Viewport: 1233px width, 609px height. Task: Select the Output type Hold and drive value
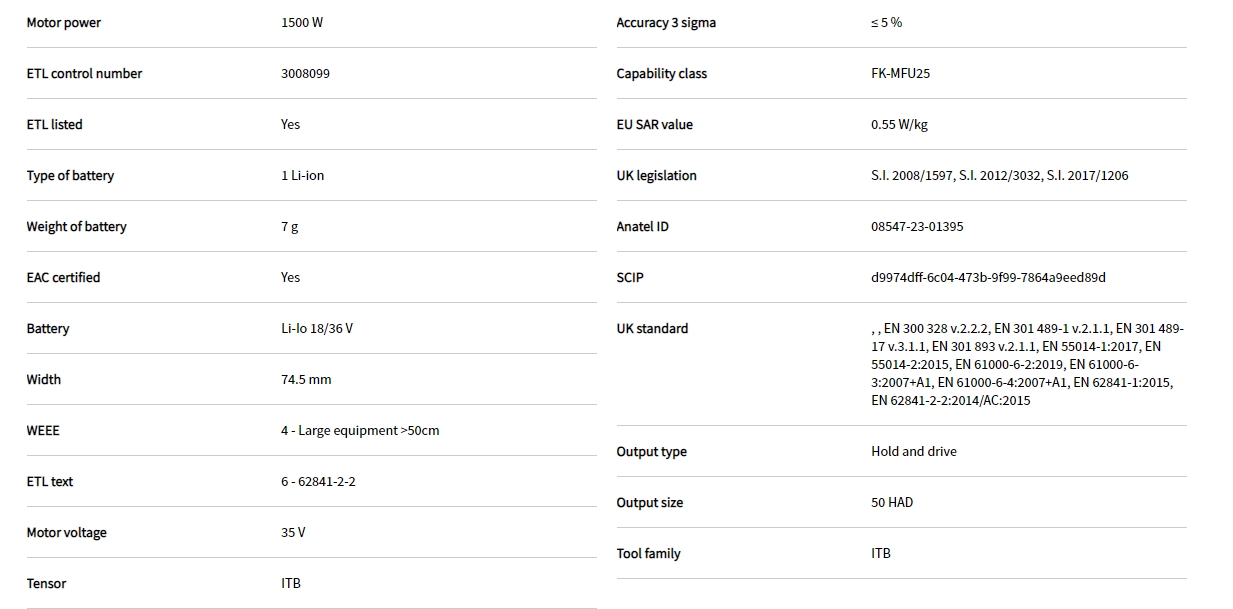(x=913, y=452)
